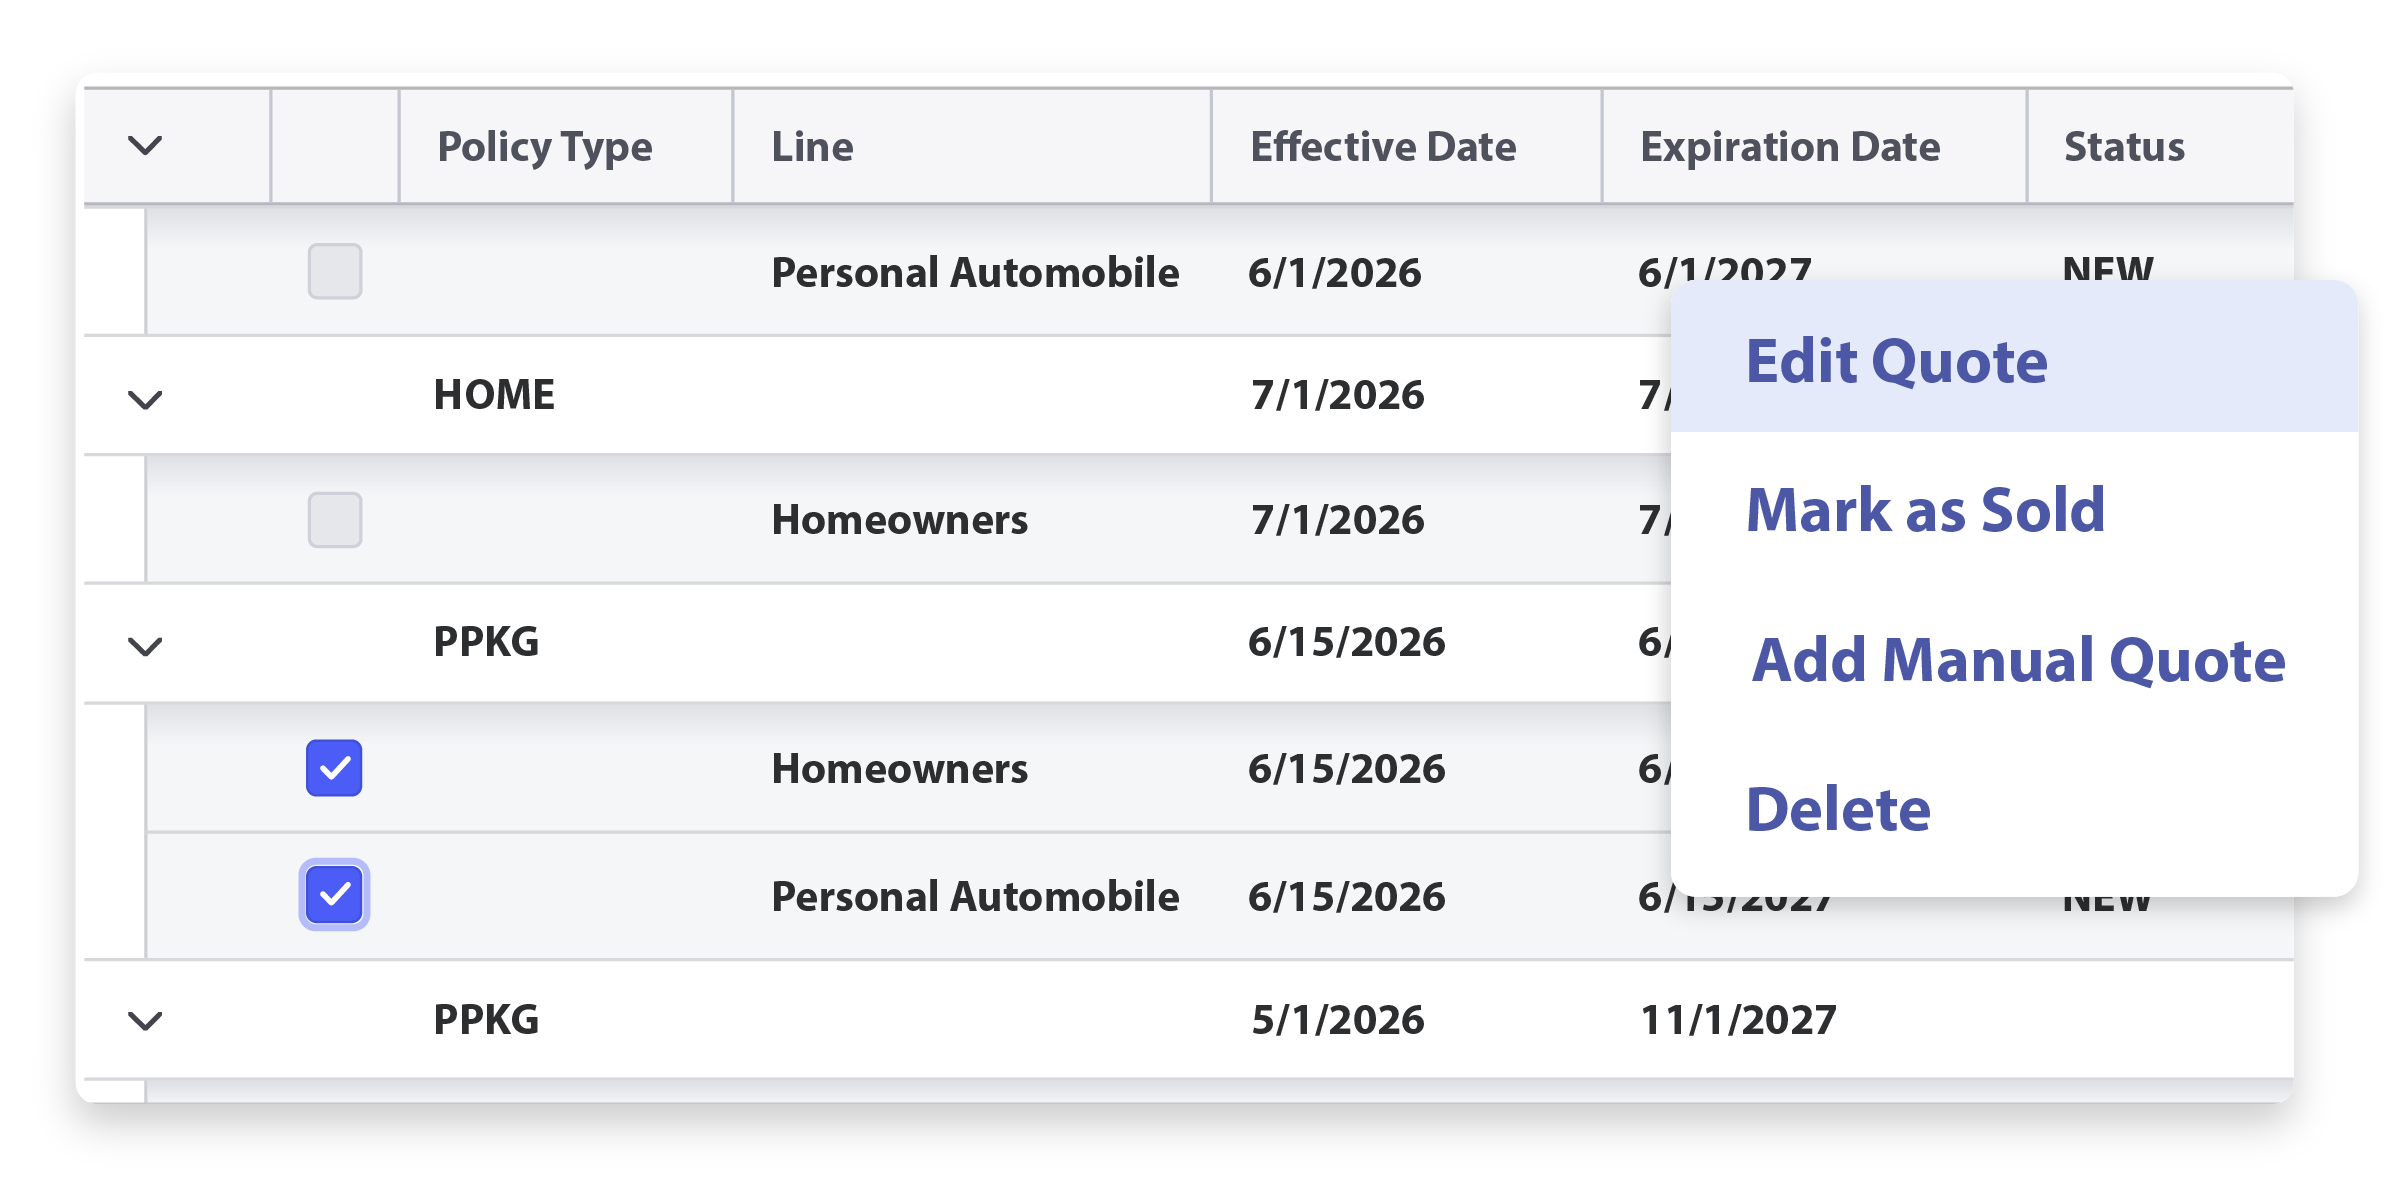The image size is (2393, 1177).
Task: Collapse the PPKG 5/1/2026 policy row
Action: pyautogui.click(x=145, y=1021)
